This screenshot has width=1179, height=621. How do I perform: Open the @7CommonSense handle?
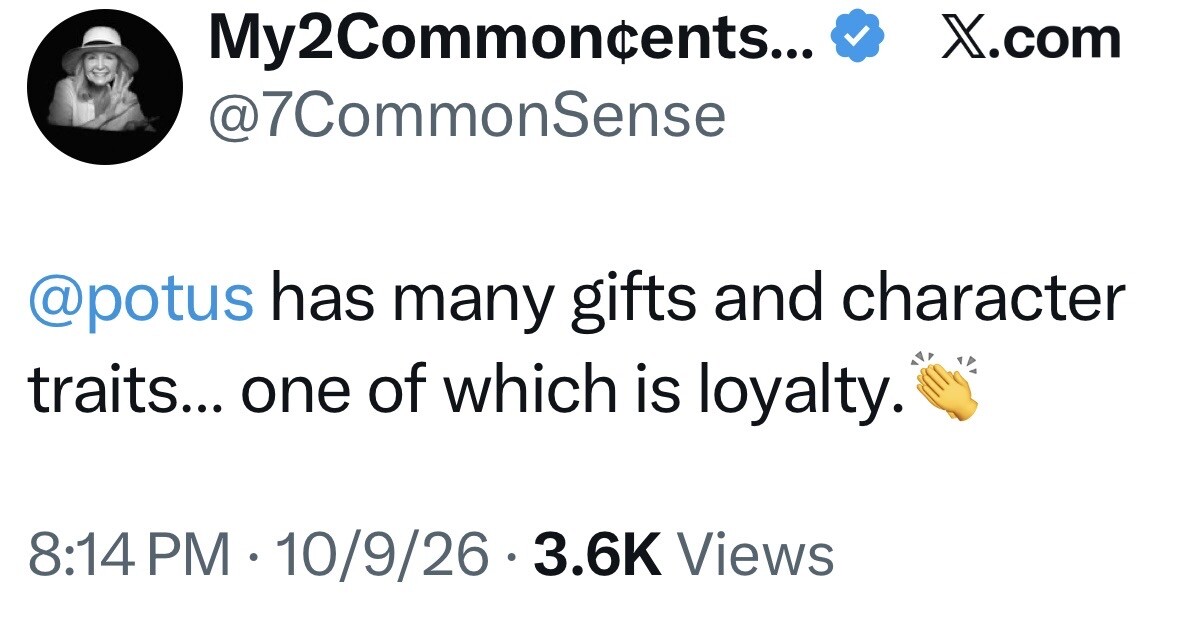(467, 116)
